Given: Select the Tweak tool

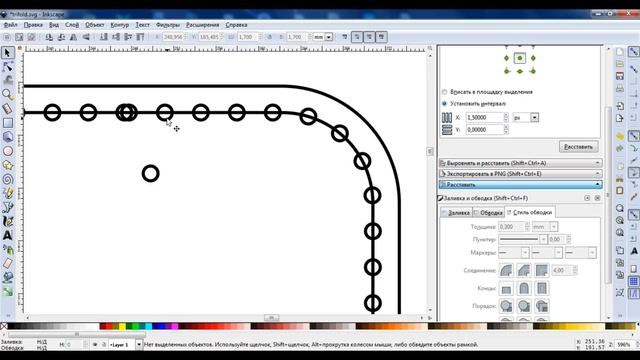Looking at the screenshot, I should point(7,80).
